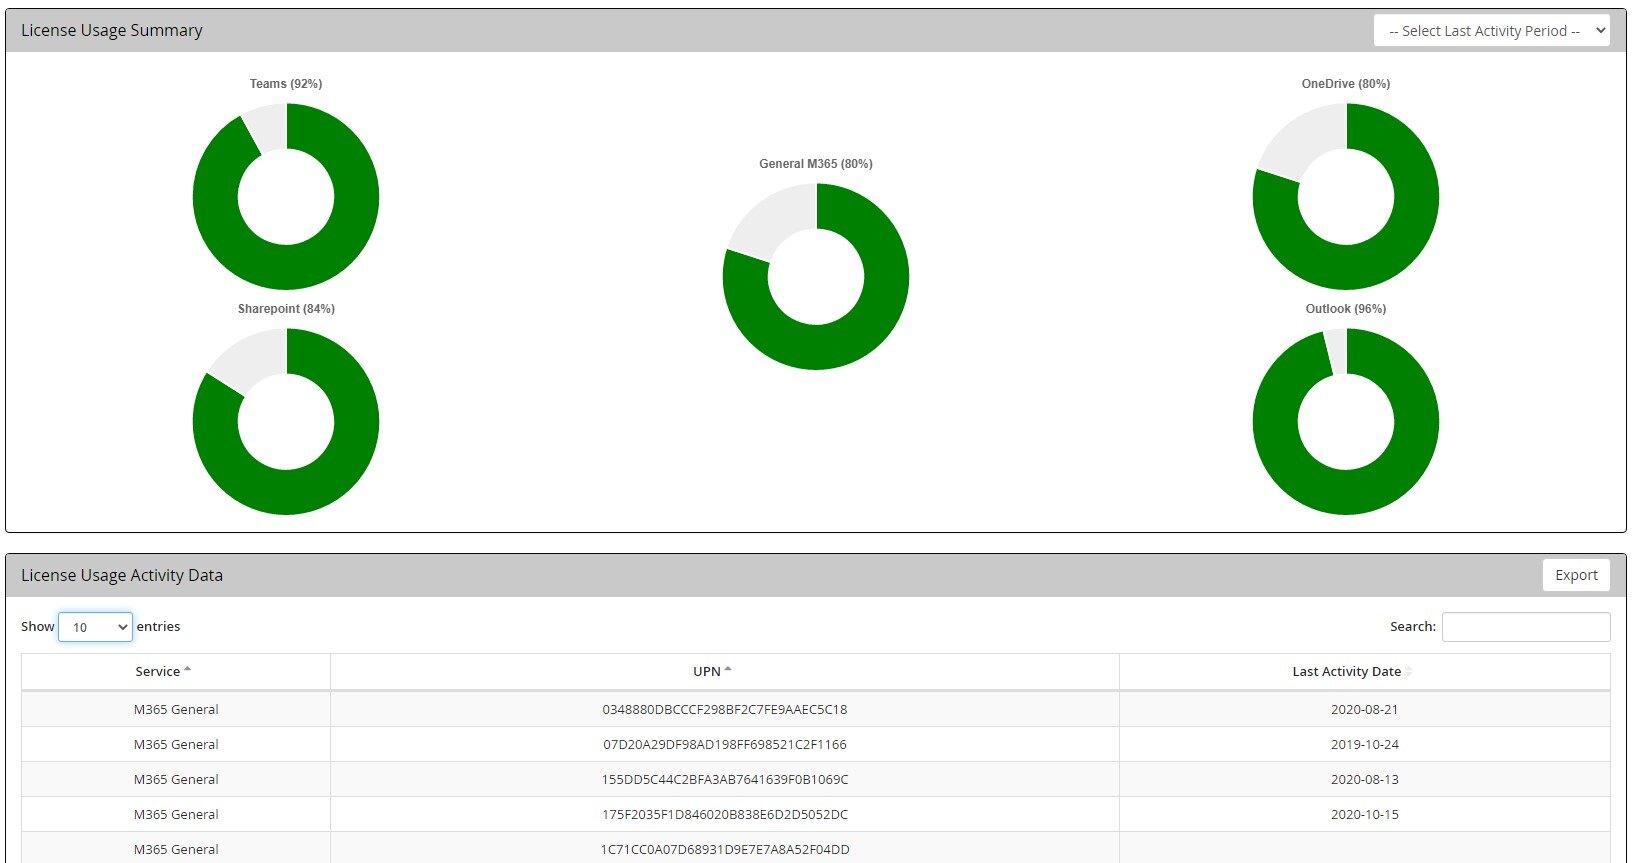Screen dimensions: 1634x863
Task: Sort table by Service column header
Action: pos(176,672)
